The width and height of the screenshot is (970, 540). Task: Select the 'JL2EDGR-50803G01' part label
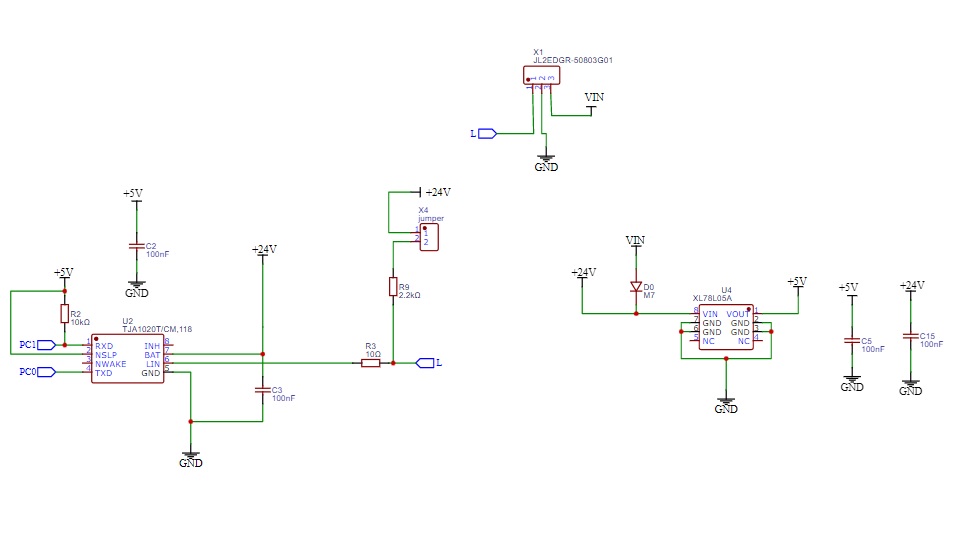pos(573,60)
